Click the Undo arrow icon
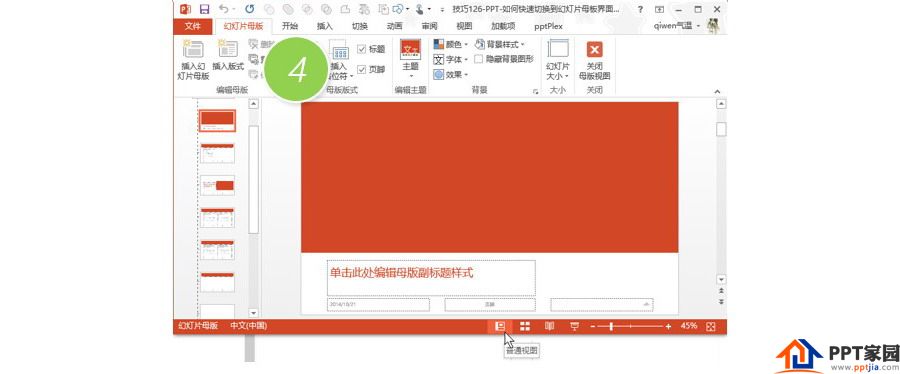The height and width of the screenshot is (374, 900). coord(223,9)
